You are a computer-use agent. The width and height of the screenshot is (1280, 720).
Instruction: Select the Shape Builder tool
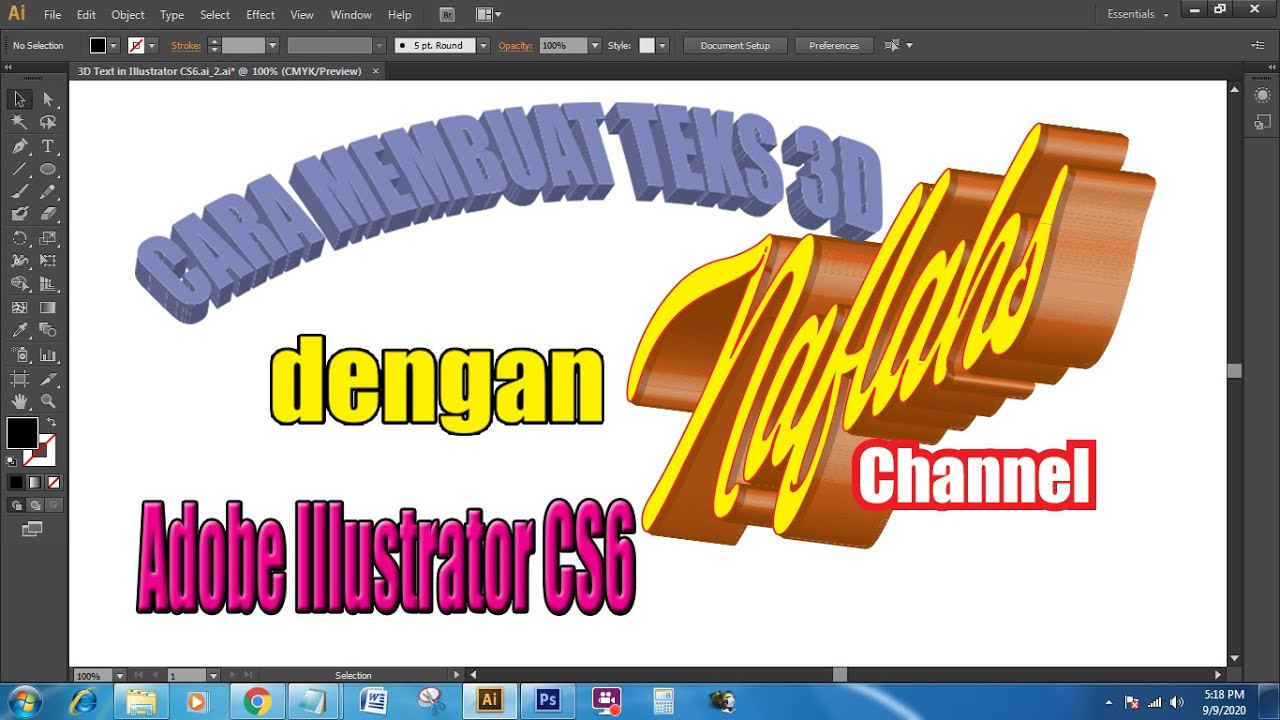(19, 284)
